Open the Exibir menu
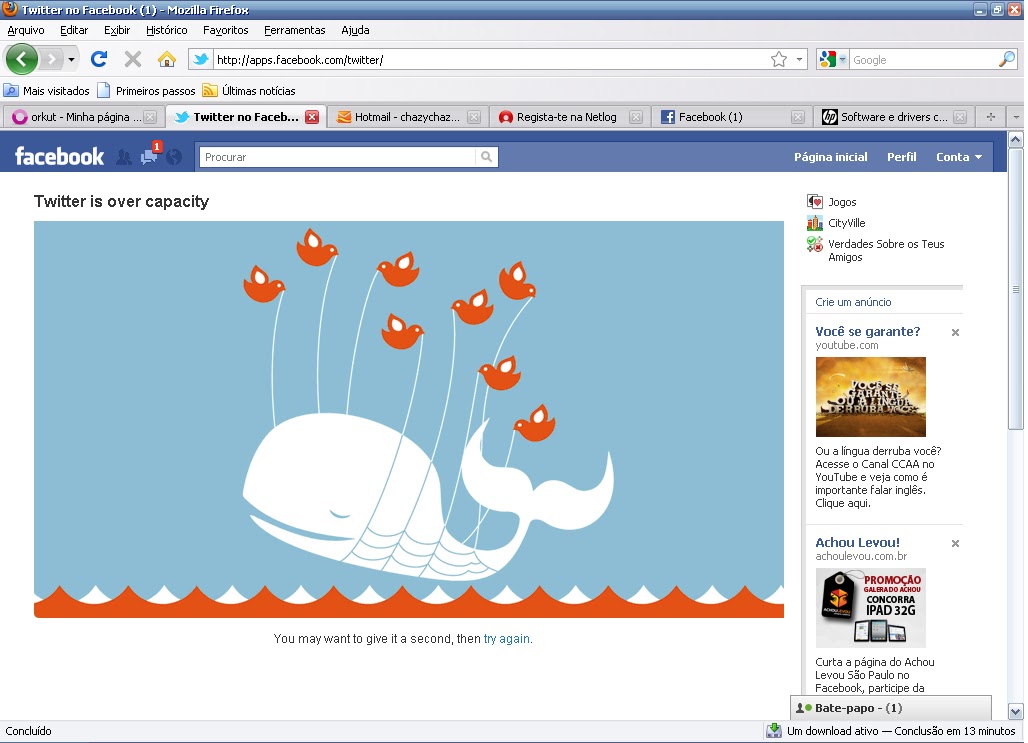The image size is (1028, 743). tap(117, 30)
